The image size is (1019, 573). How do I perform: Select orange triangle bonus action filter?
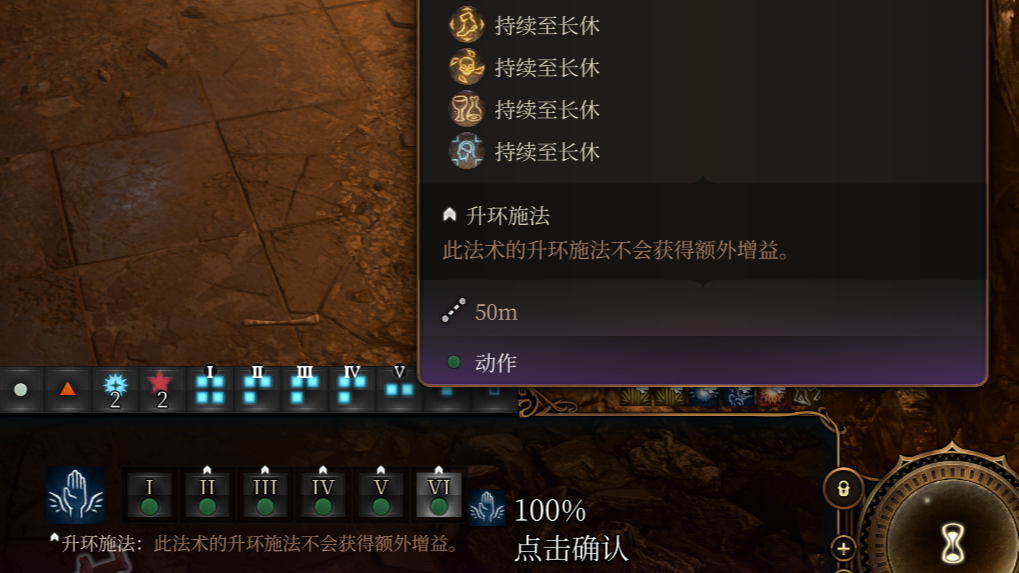tap(68, 389)
